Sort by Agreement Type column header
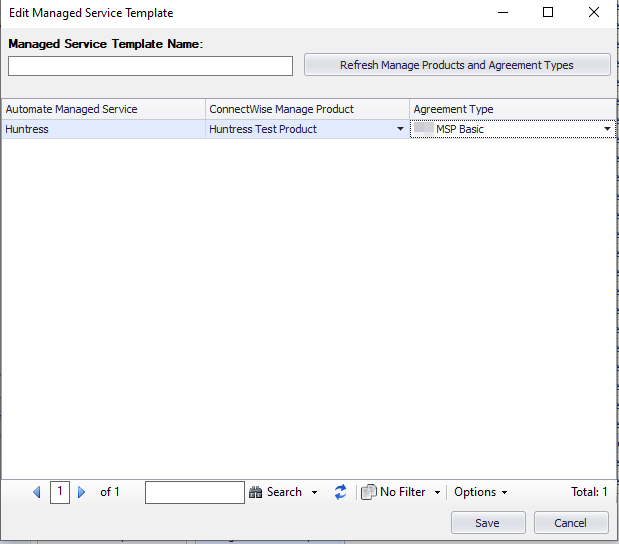Image resolution: width=619 pixels, height=544 pixels. pos(512,109)
